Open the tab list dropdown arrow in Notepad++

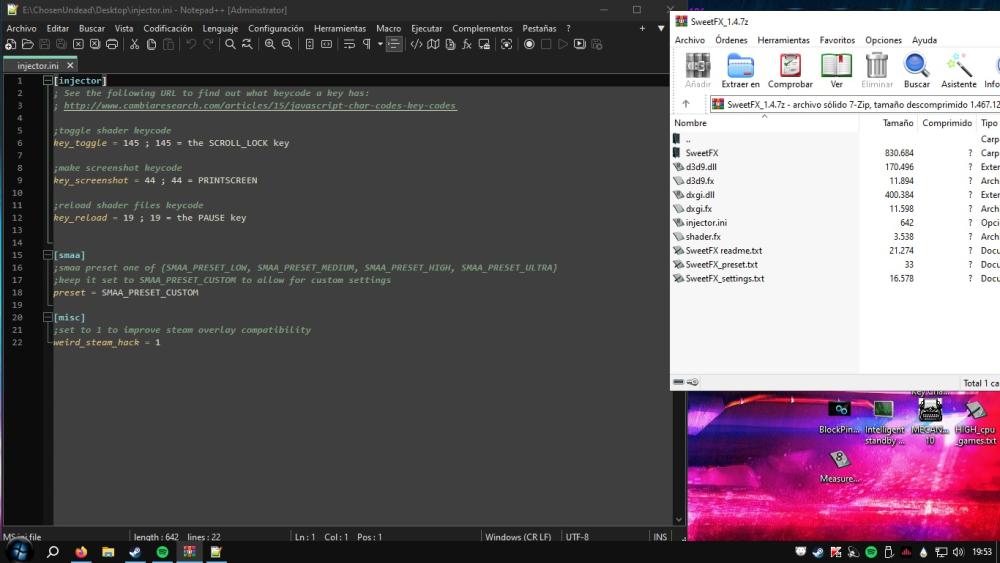coord(661,29)
